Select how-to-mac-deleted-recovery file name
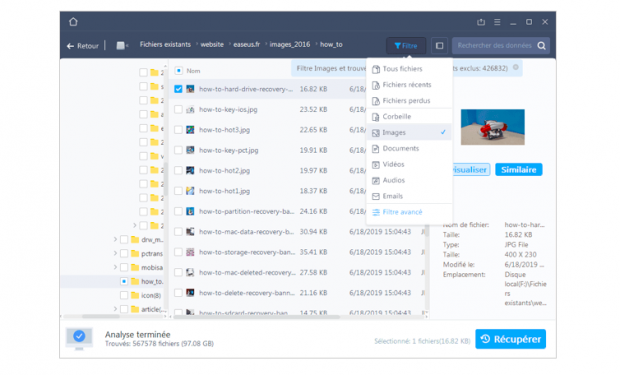620x375 pixels. (247, 273)
